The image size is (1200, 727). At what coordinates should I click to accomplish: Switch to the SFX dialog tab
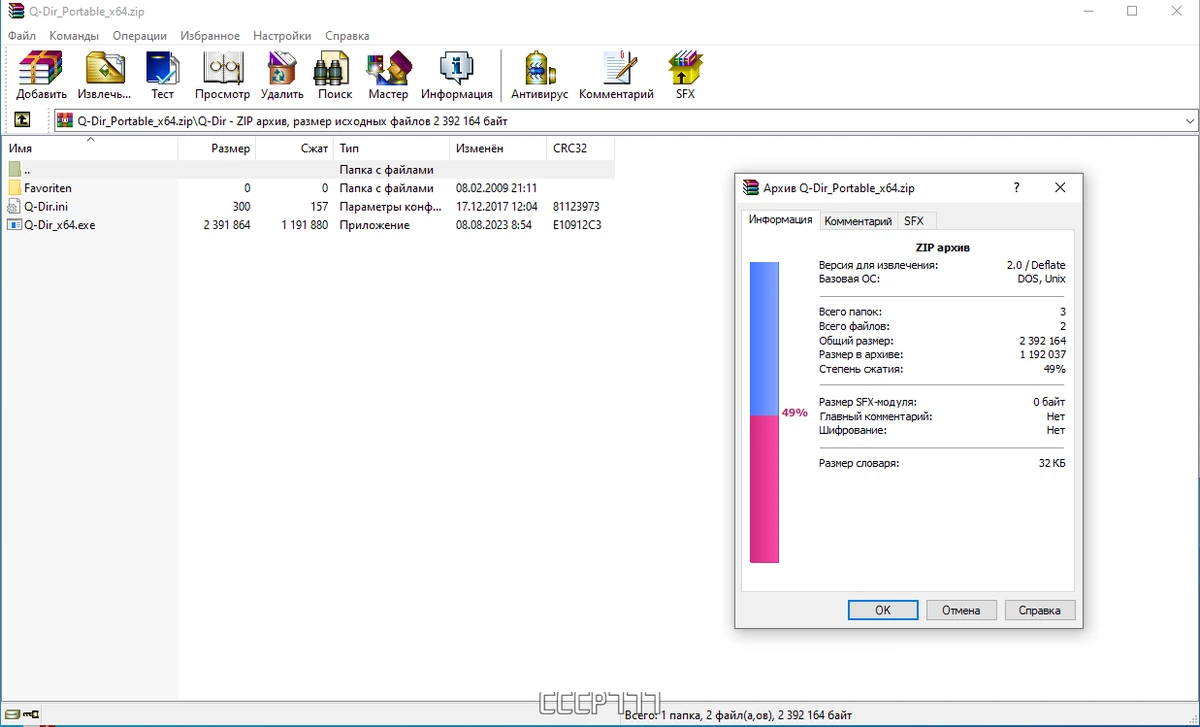[914, 221]
